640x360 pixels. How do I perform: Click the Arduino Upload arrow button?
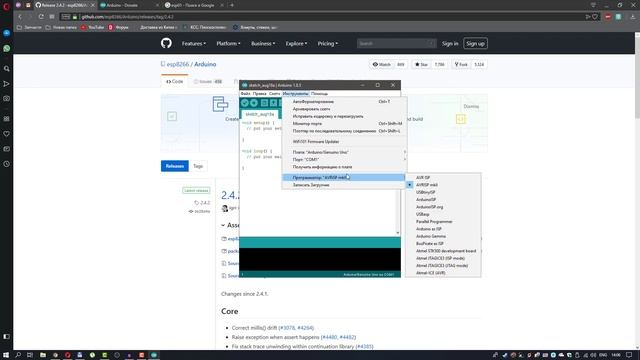pyautogui.click(x=254, y=103)
